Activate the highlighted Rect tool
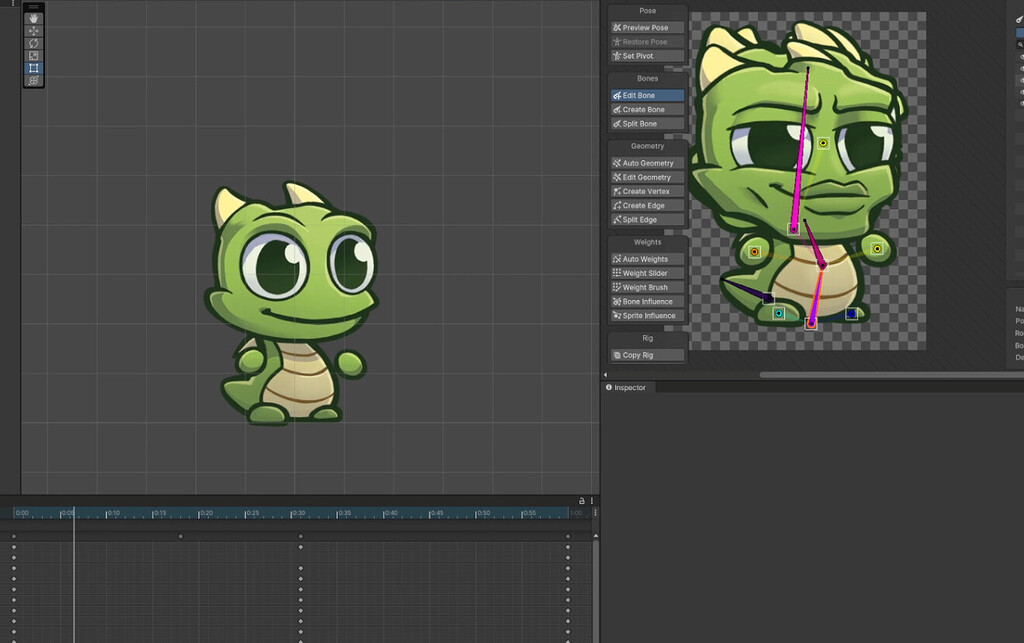Viewport: 1024px width, 643px height. pyautogui.click(x=33, y=67)
